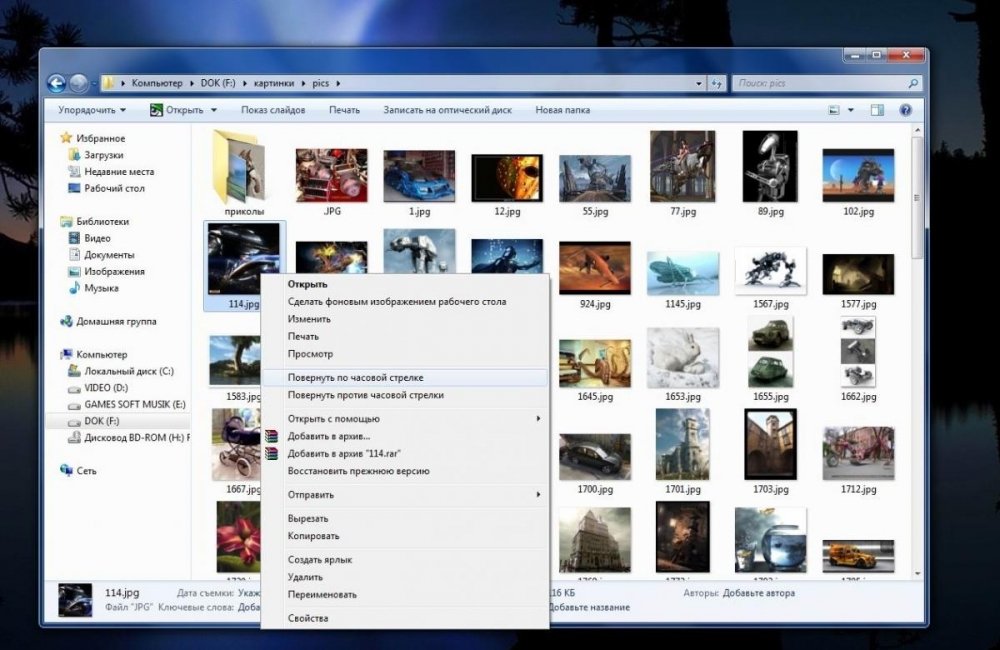Click the Help question mark icon
The image size is (1000, 650).
point(906,110)
